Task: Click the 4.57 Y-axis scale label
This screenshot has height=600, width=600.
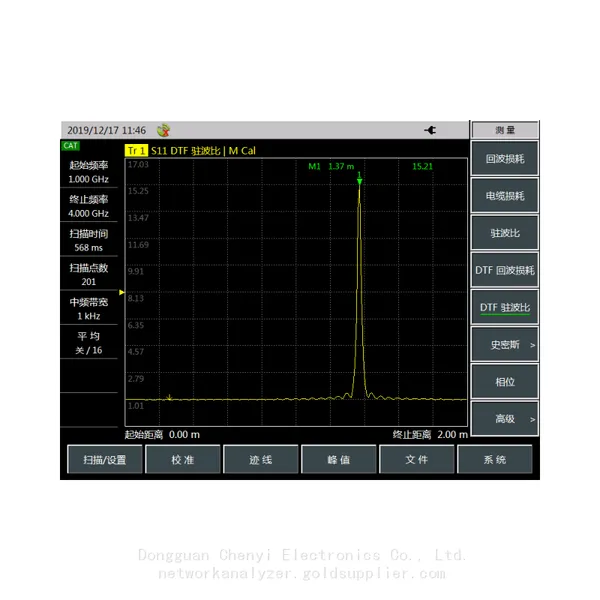Action: click(x=136, y=352)
